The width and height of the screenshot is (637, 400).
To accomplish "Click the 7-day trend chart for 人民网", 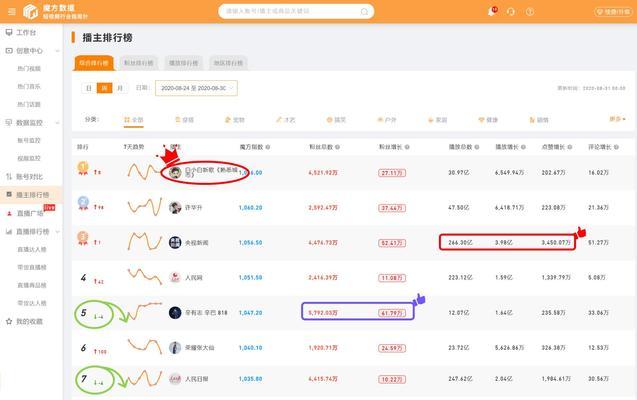I will coord(144,276).
